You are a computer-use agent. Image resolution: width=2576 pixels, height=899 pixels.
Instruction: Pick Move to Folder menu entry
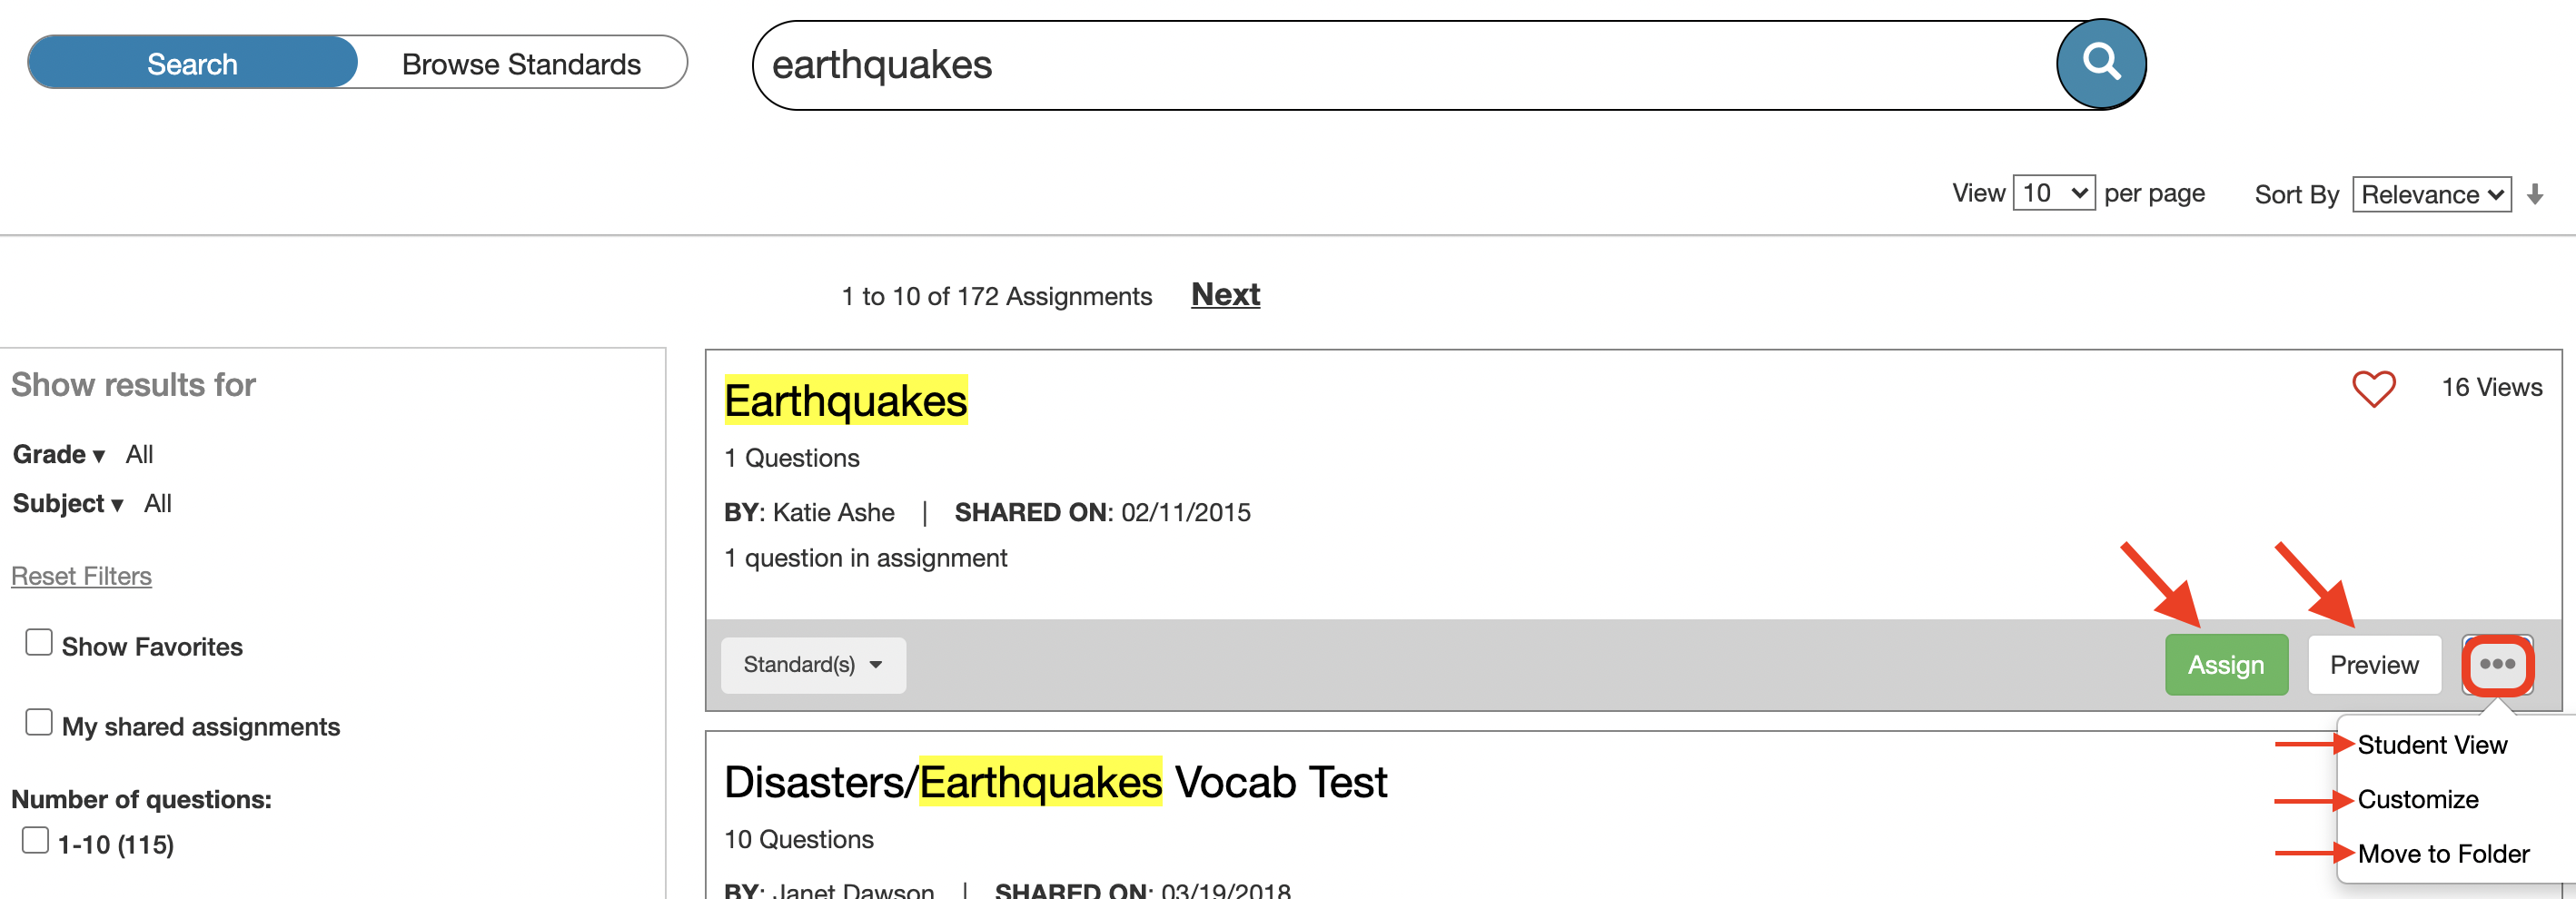[x=2442, y=854]
